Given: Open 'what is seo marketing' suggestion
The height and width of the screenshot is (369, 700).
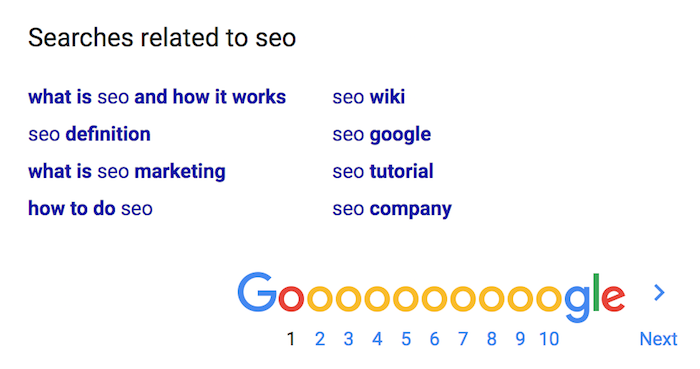Looking at the screenshot, I should [127, 172].
